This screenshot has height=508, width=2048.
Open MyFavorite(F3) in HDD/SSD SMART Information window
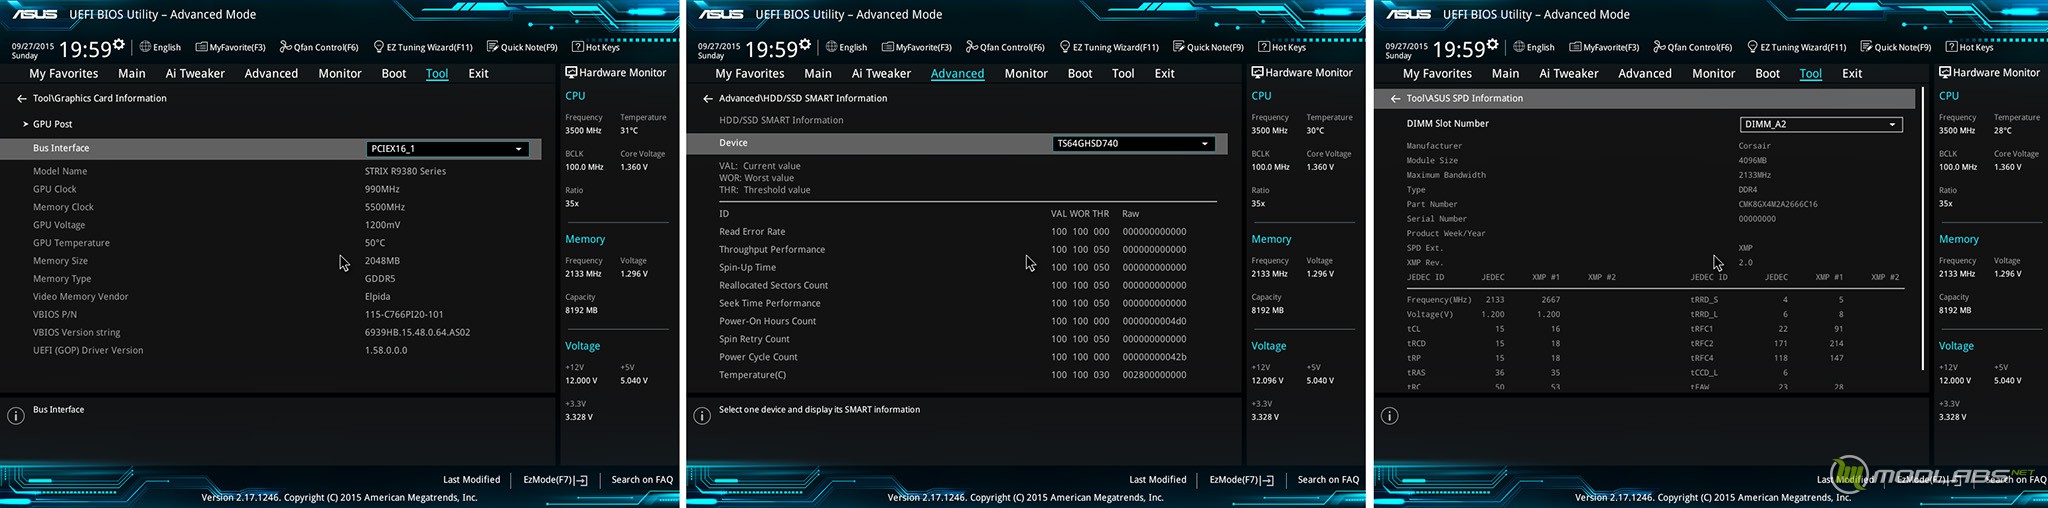click(916, 47)
